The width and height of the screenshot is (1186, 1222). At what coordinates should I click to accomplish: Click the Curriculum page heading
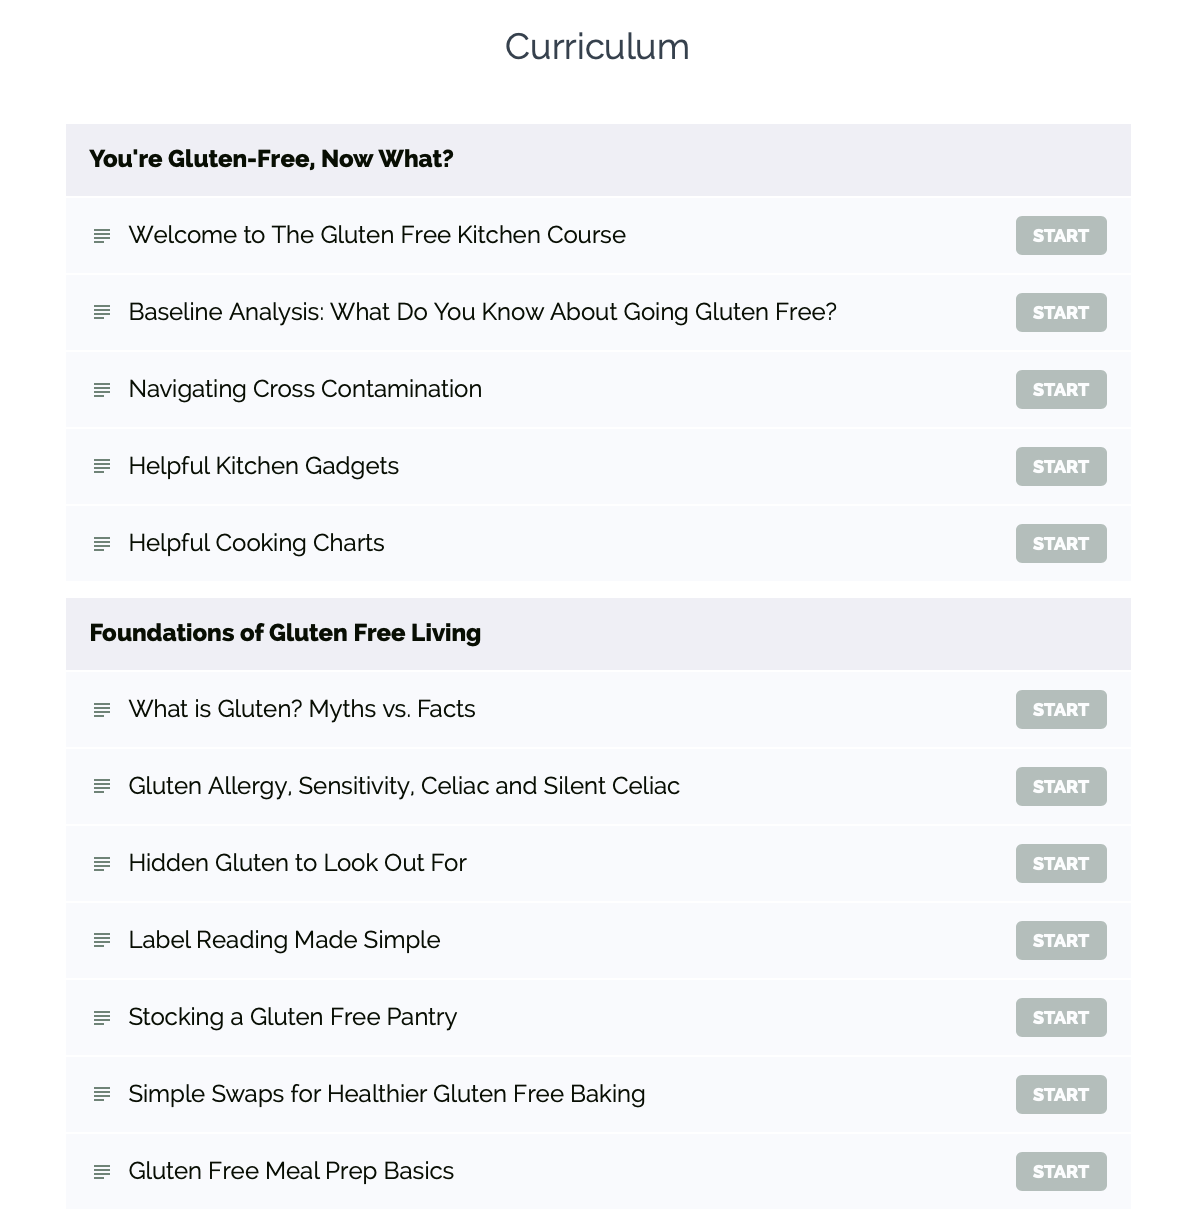[x=596, y=46]
